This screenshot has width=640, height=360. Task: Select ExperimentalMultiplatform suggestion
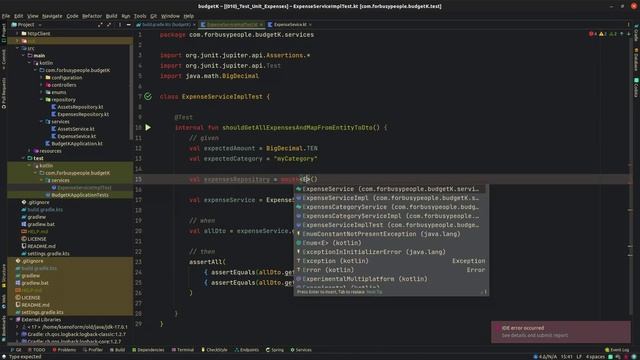391,279
